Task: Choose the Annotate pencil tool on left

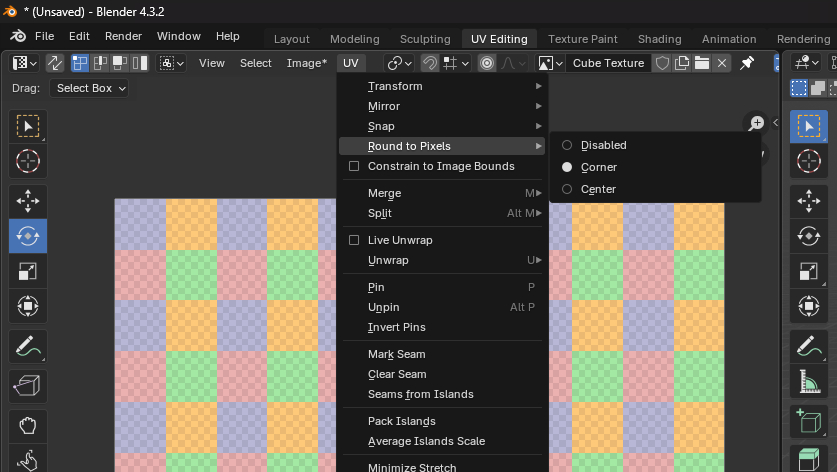Action: coord(28,347)
